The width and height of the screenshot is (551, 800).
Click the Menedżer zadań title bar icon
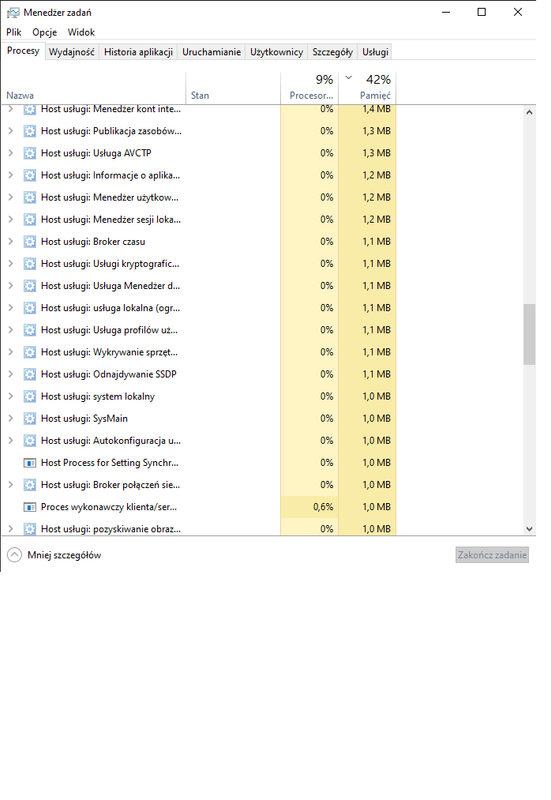click(13, 12)
